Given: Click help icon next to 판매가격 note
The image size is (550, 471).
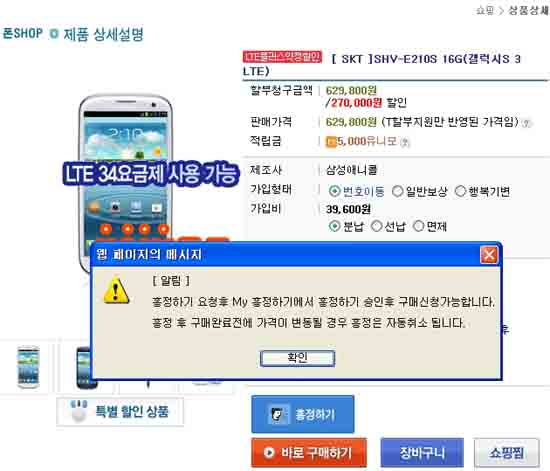Looking at the screenshot, I should (526, 123).
